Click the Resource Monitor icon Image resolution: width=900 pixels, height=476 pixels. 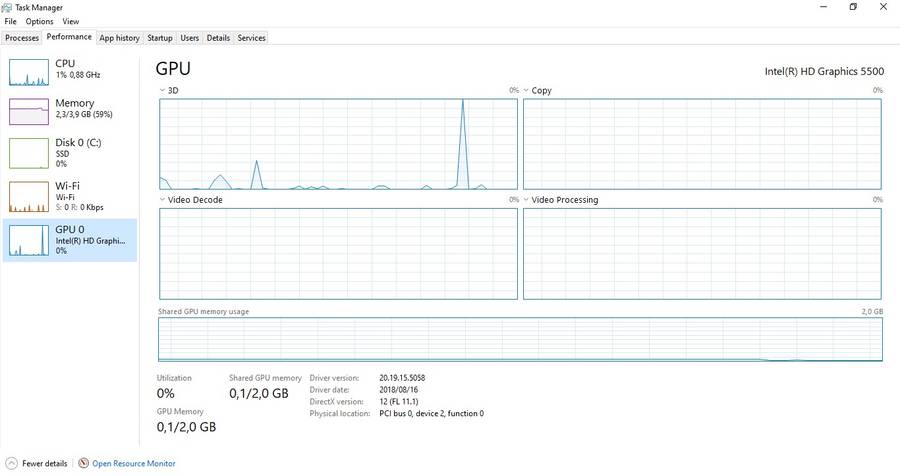pos(83,463)
